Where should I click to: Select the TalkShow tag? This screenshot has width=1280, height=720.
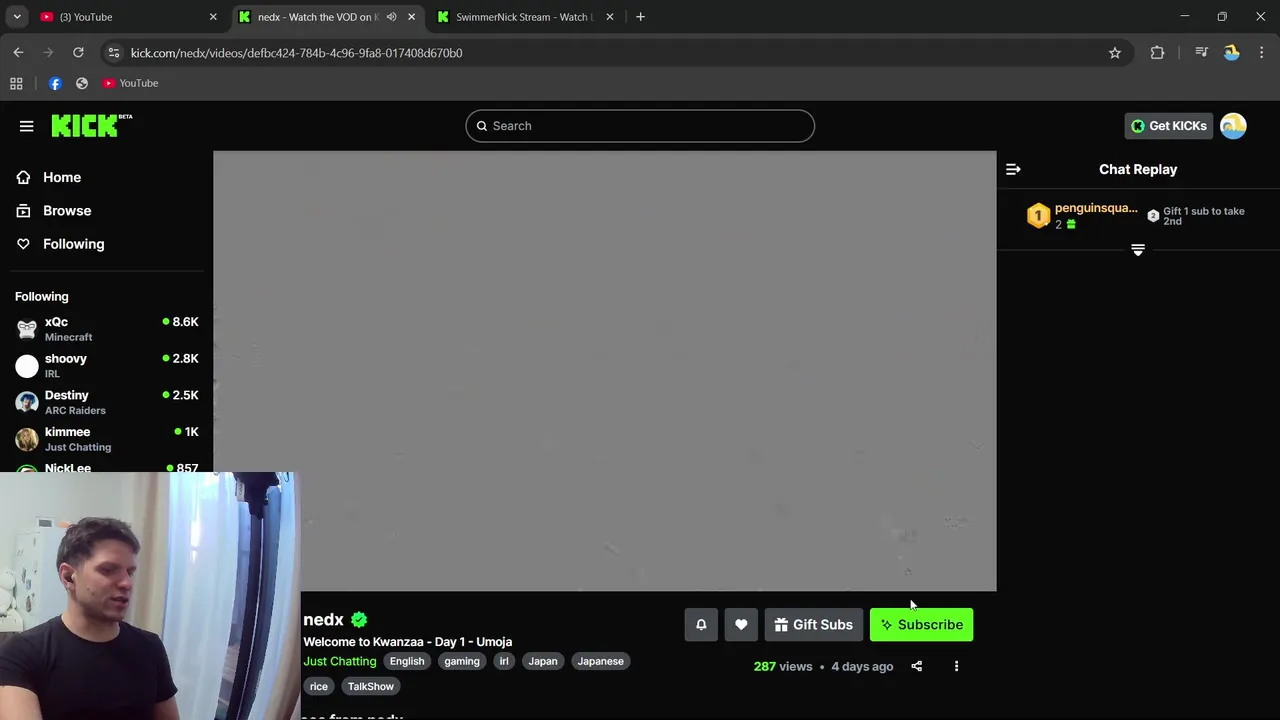click(371, 687)
